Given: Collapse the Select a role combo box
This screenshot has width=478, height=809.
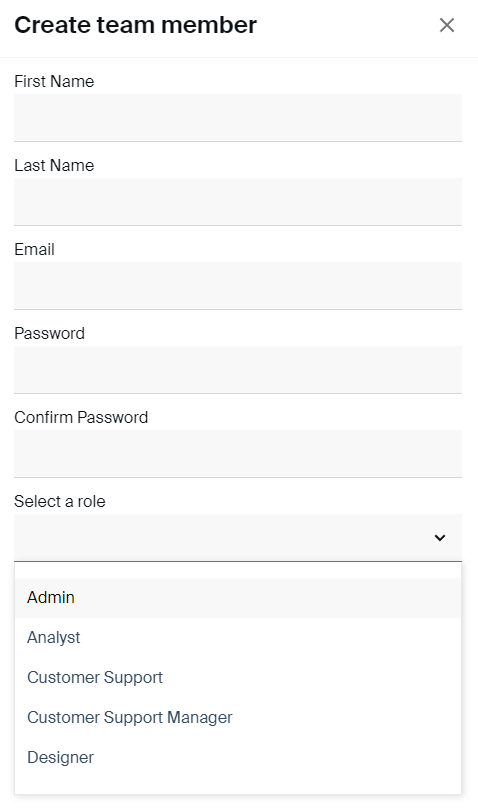Looking at the screenshot, I should [238, 538].
